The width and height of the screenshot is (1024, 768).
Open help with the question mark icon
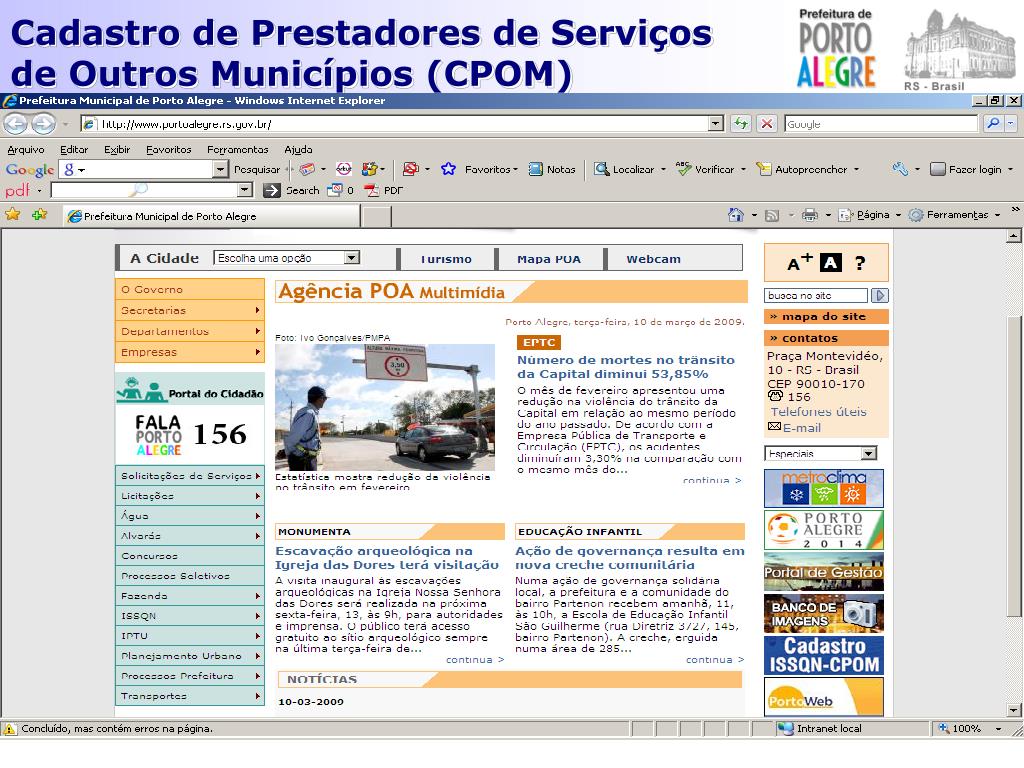point(860,263)
